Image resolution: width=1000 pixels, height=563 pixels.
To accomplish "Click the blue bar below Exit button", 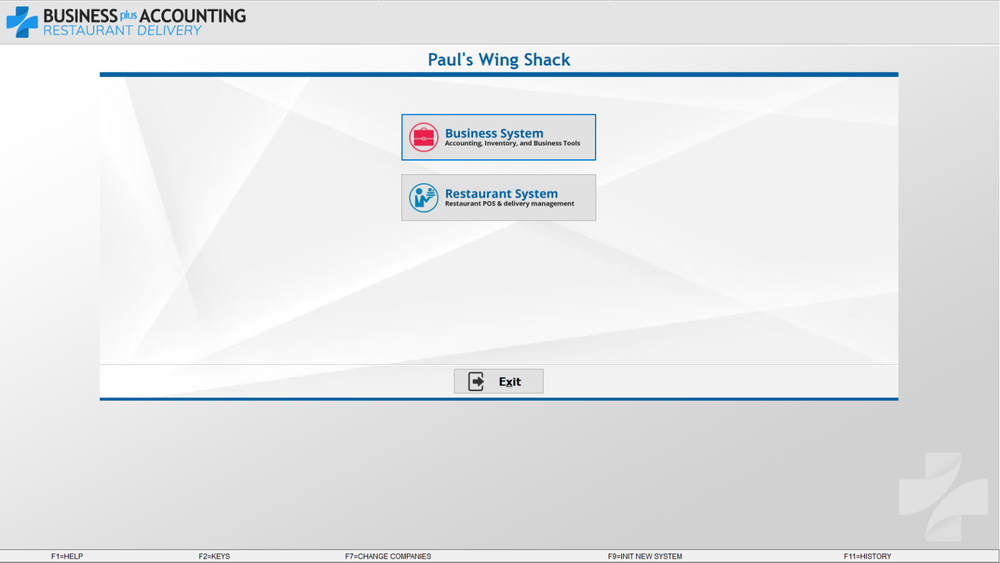I will pyautogui.click(x=499, y=399).
